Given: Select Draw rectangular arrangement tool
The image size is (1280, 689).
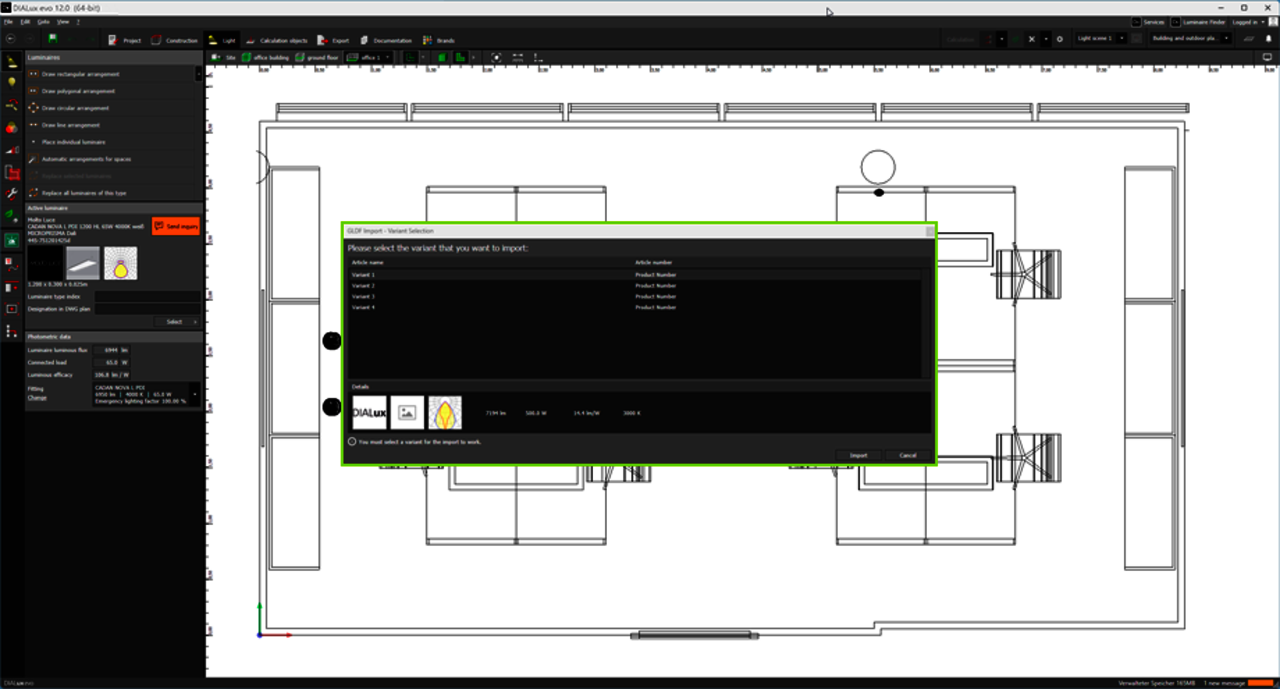Looking at the screenshot, I should [80, 74].
